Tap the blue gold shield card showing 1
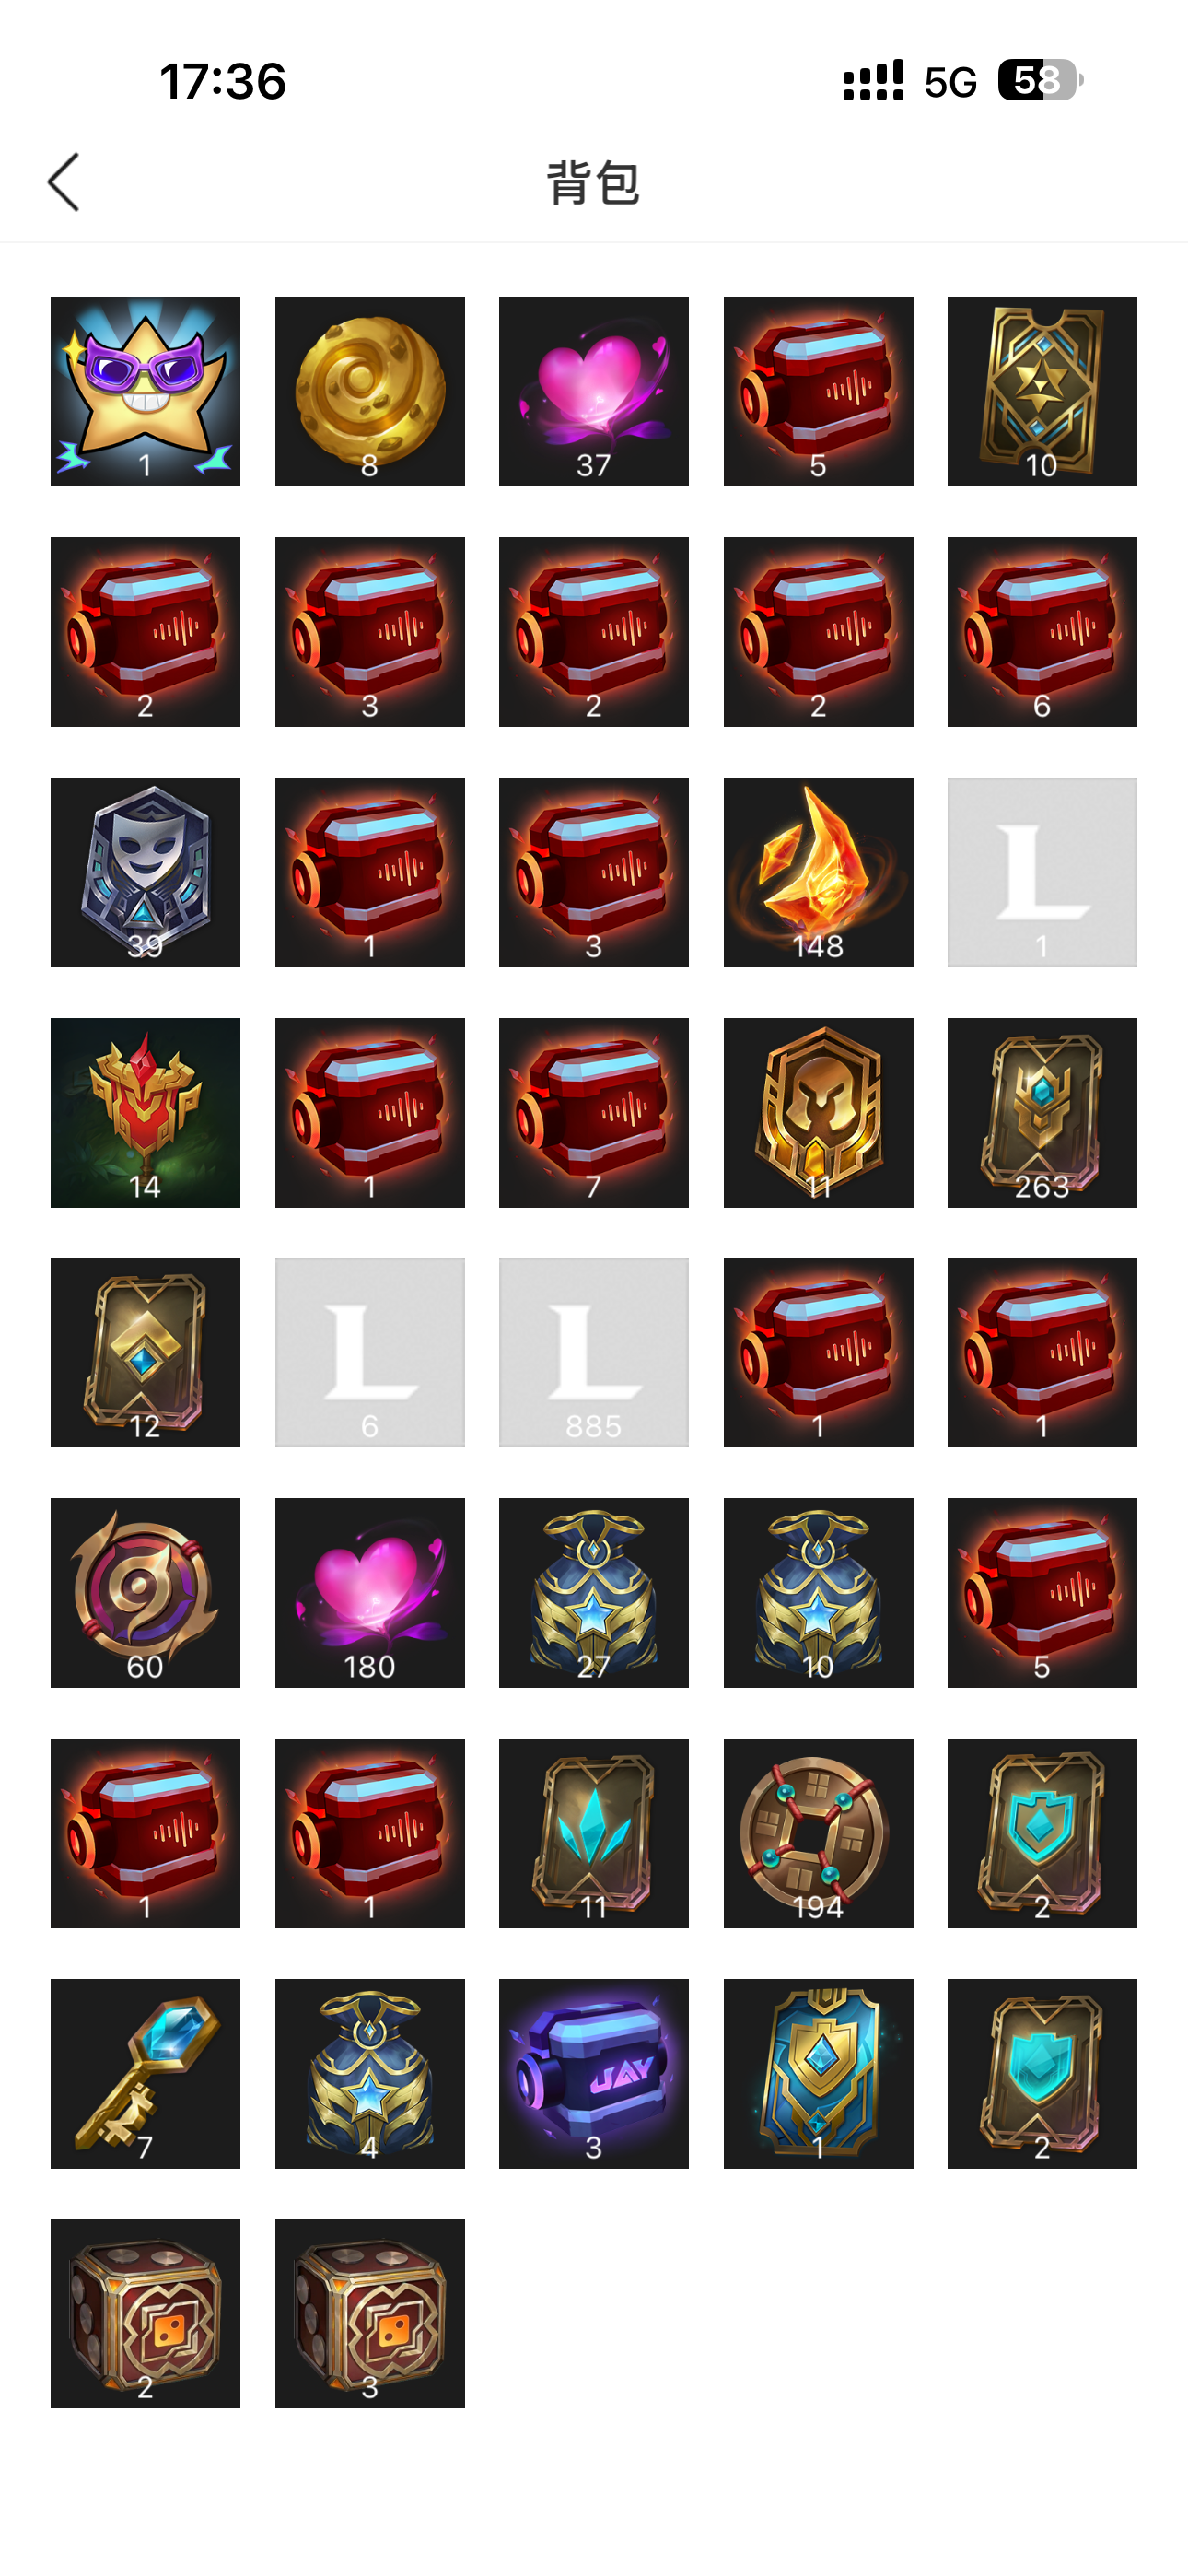 point(818,2074)
